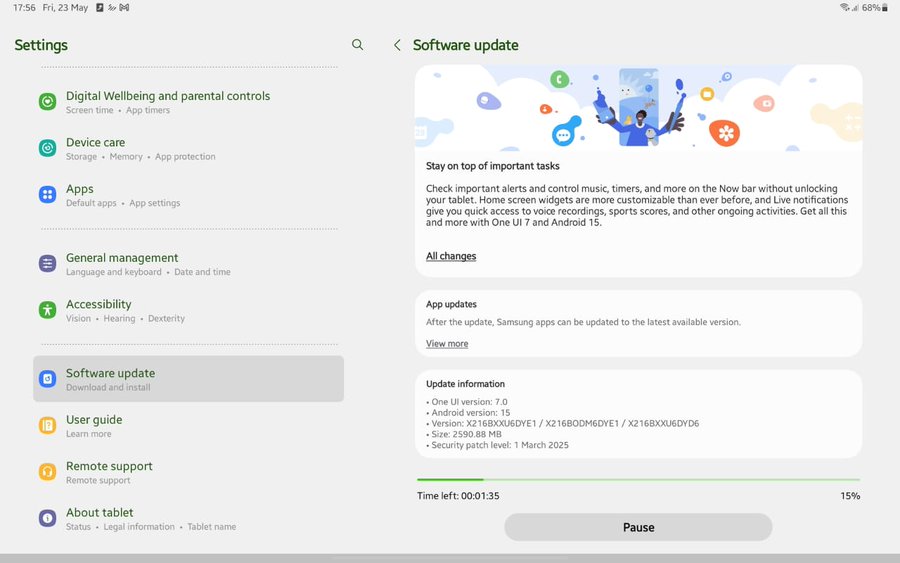The width and height of the screenshot is (900, 563).
Task: Open the About tablet entry
Action: [188, 518]
